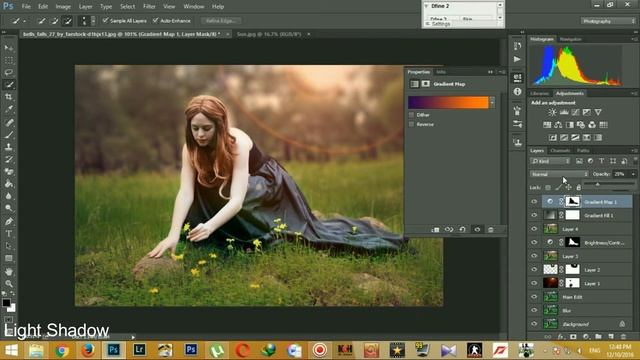Select the Pen tool

pos(9,222)
